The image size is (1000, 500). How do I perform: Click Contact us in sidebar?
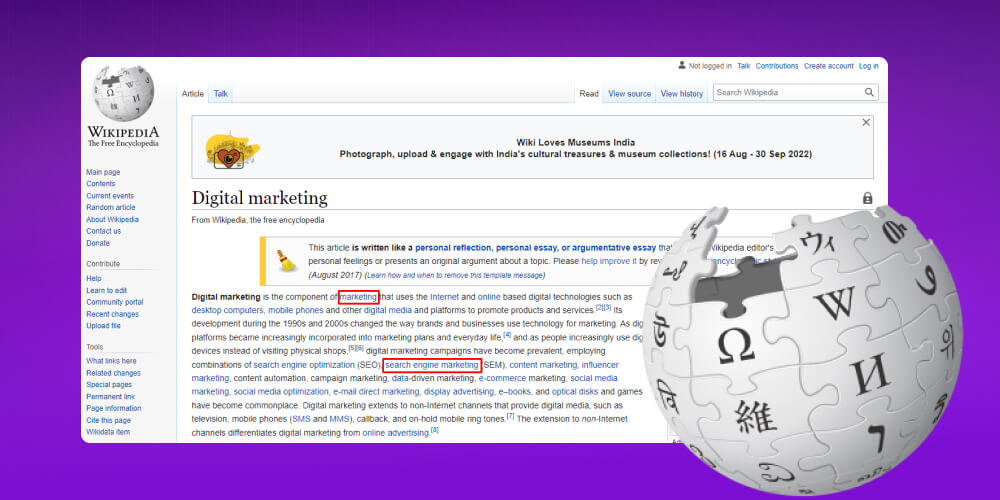point(103,231)
